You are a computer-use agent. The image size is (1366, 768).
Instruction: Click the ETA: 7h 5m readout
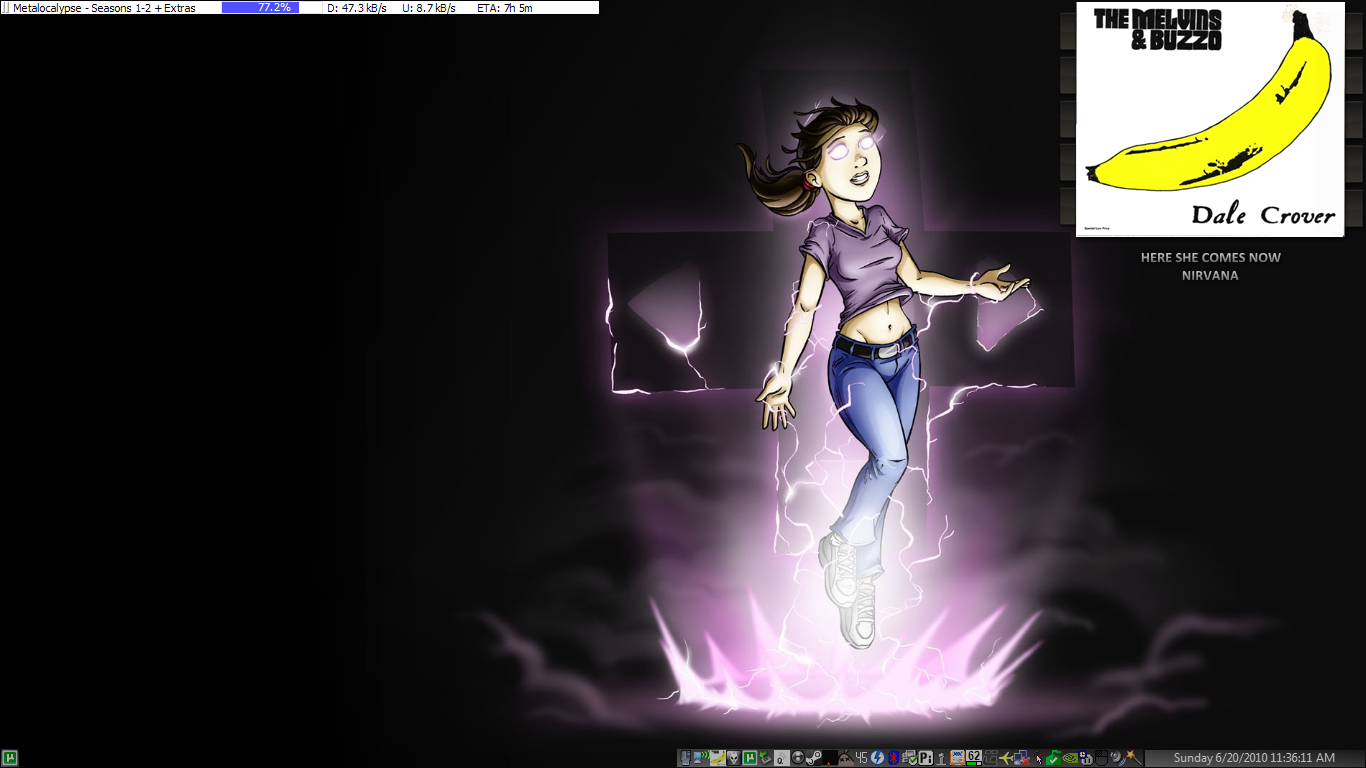pyautogui.click(x=505, y=7)
